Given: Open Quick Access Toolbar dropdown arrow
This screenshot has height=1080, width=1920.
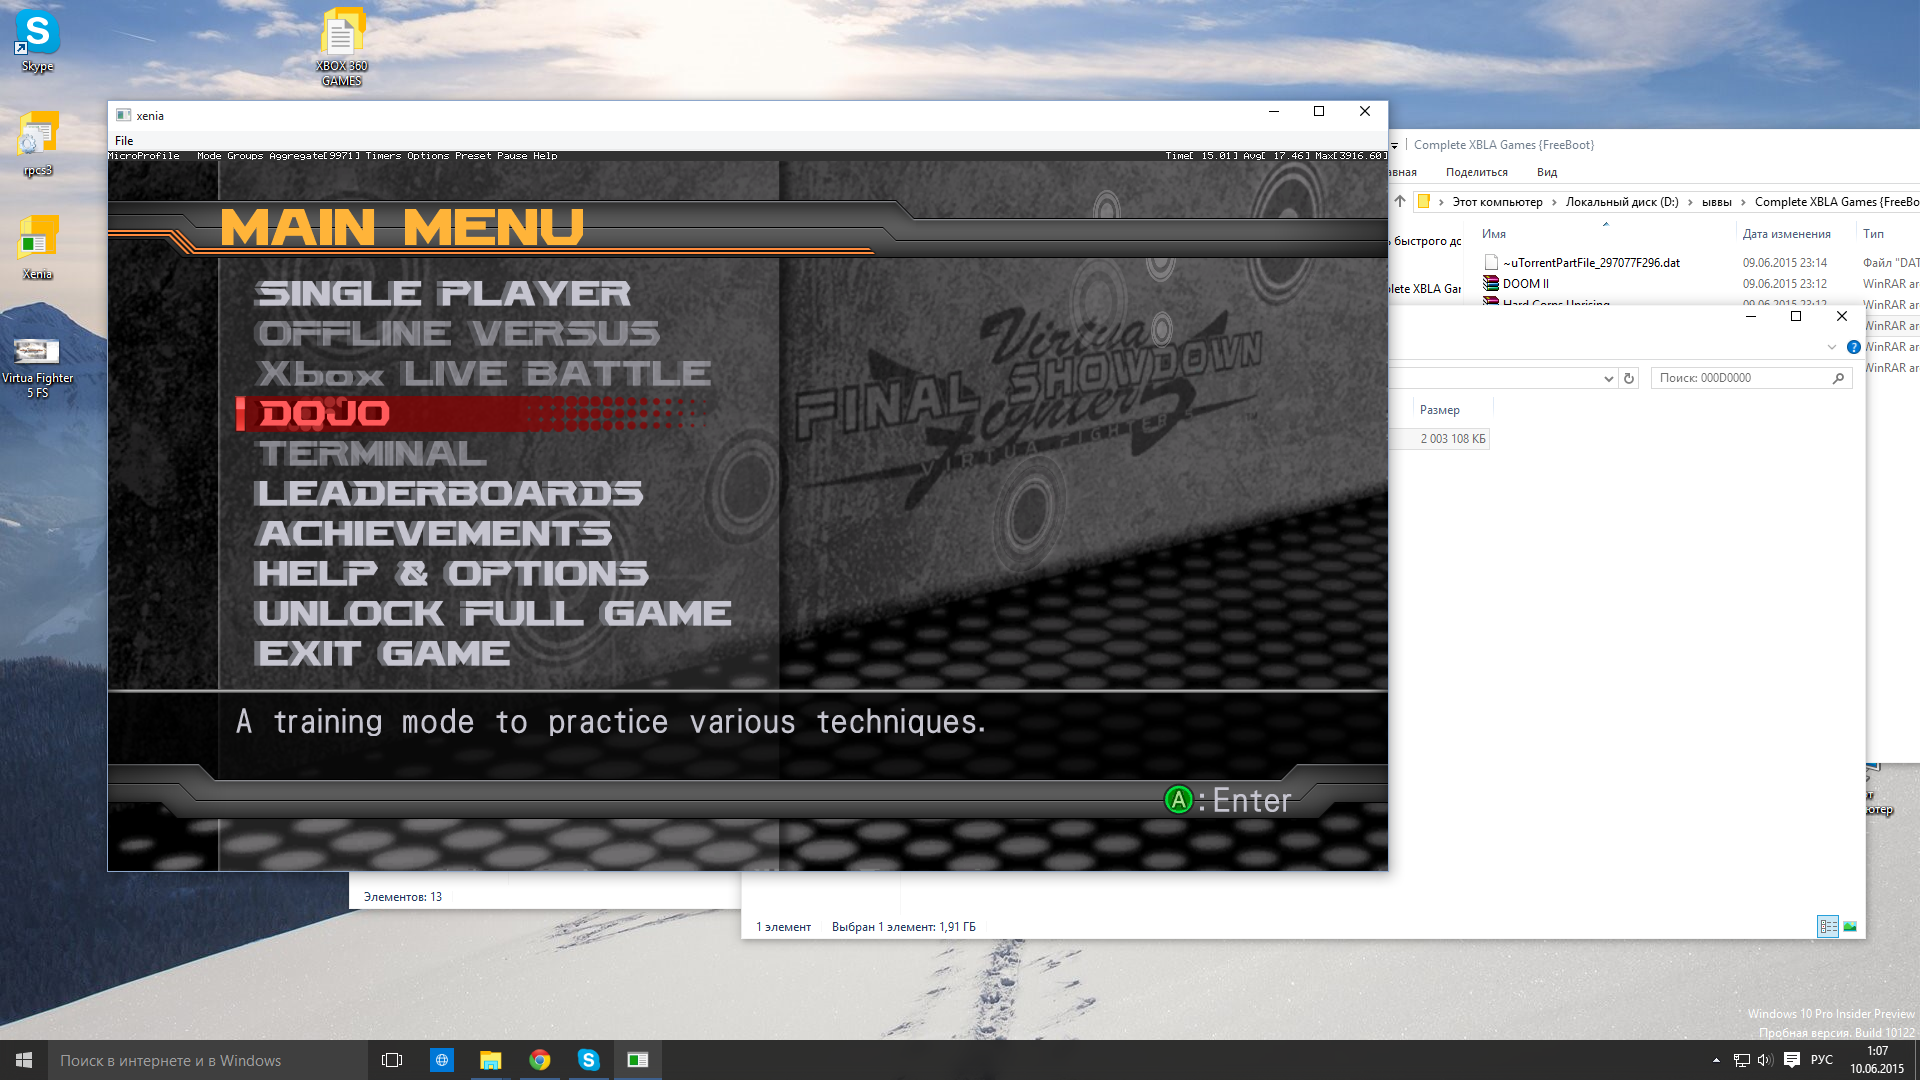Looking at the screenshot, I should point(1394,146).
